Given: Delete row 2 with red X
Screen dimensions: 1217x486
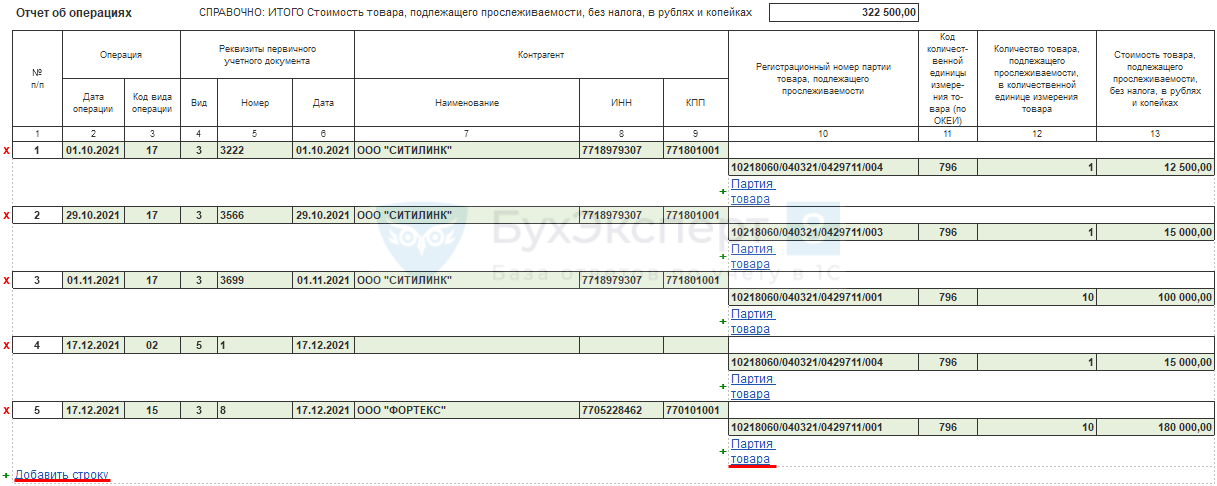Looking at the screenshot, I should (x=7, y=216).
